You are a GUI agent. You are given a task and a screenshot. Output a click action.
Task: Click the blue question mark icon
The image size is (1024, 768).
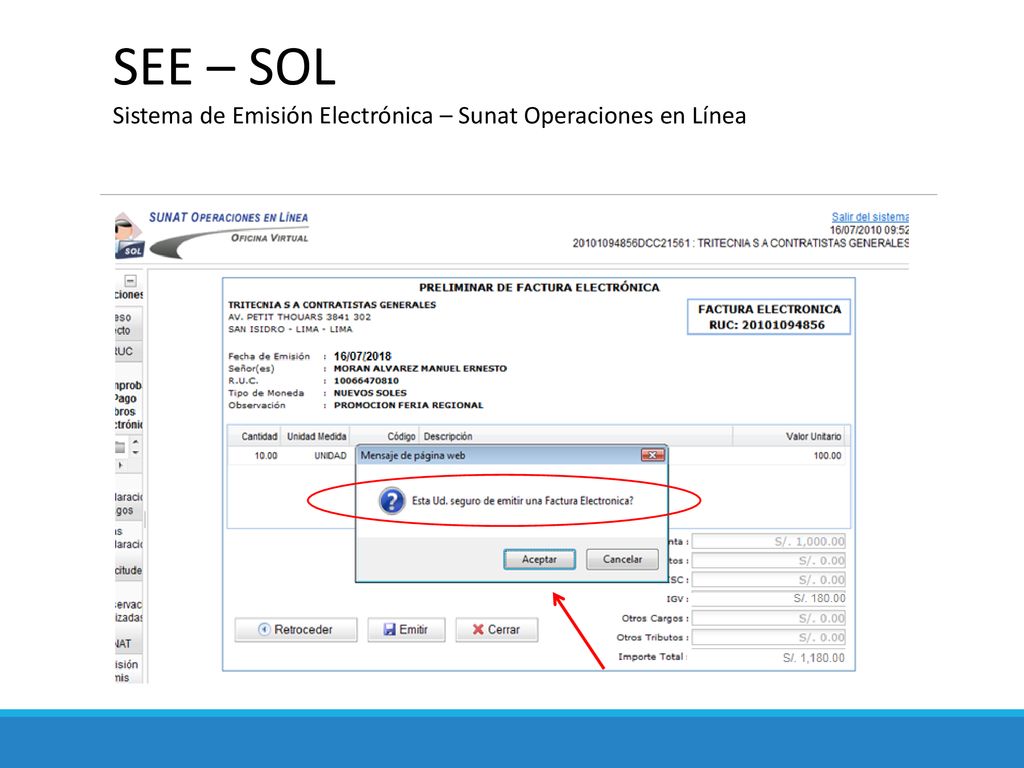pyautogui.click(x=392, y=501)
